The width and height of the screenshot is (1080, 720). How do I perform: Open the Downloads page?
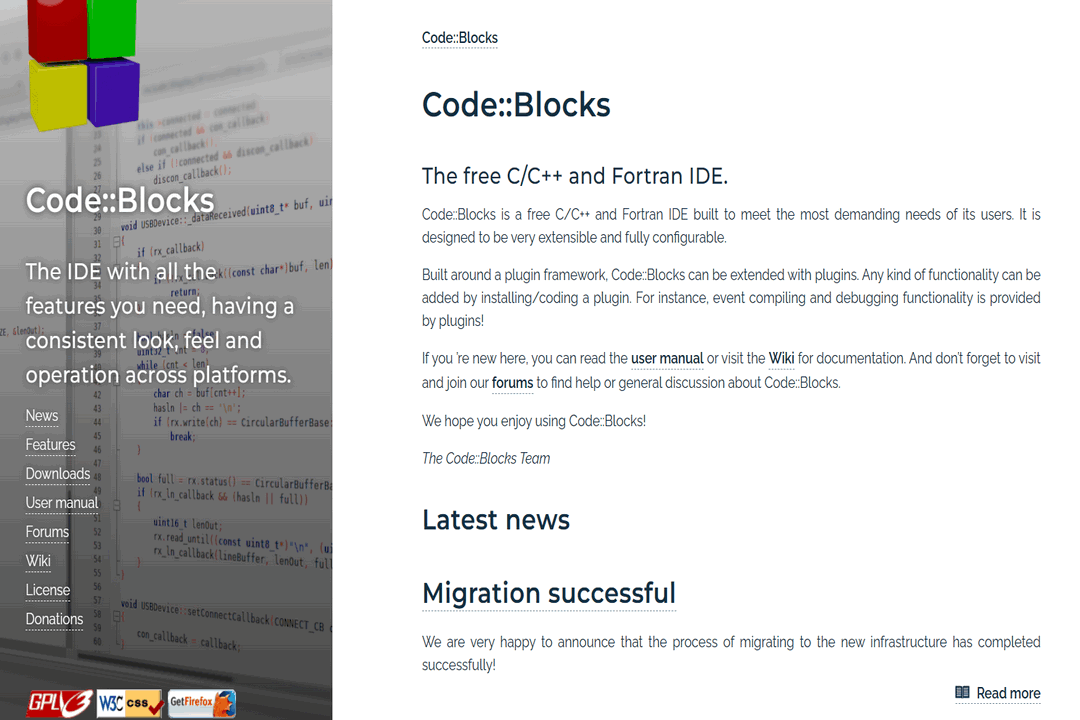[x=58, y=473]
